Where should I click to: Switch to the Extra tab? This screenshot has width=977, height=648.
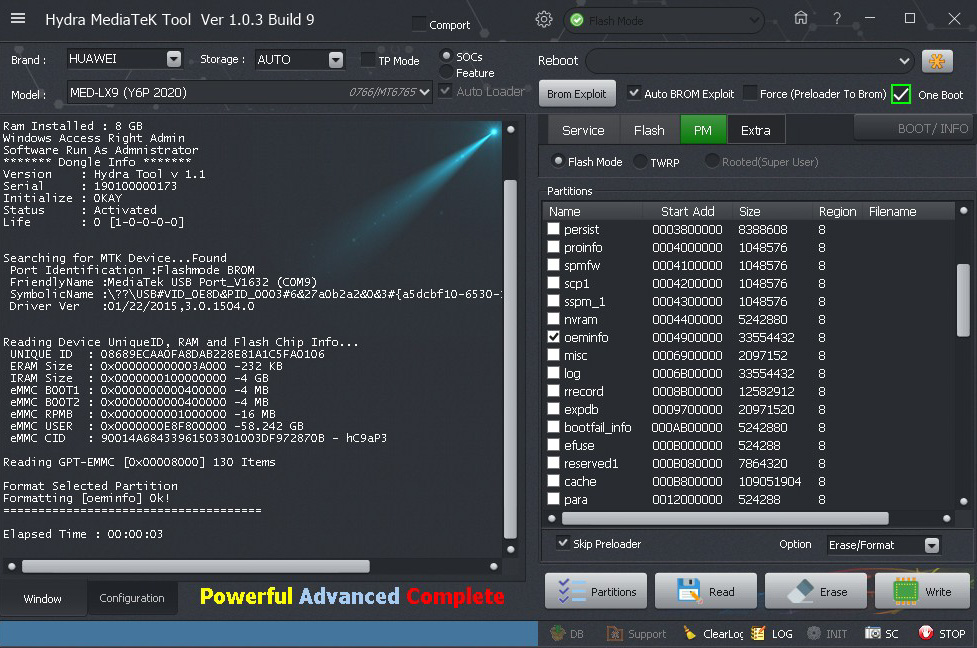(x=755, y=130)
